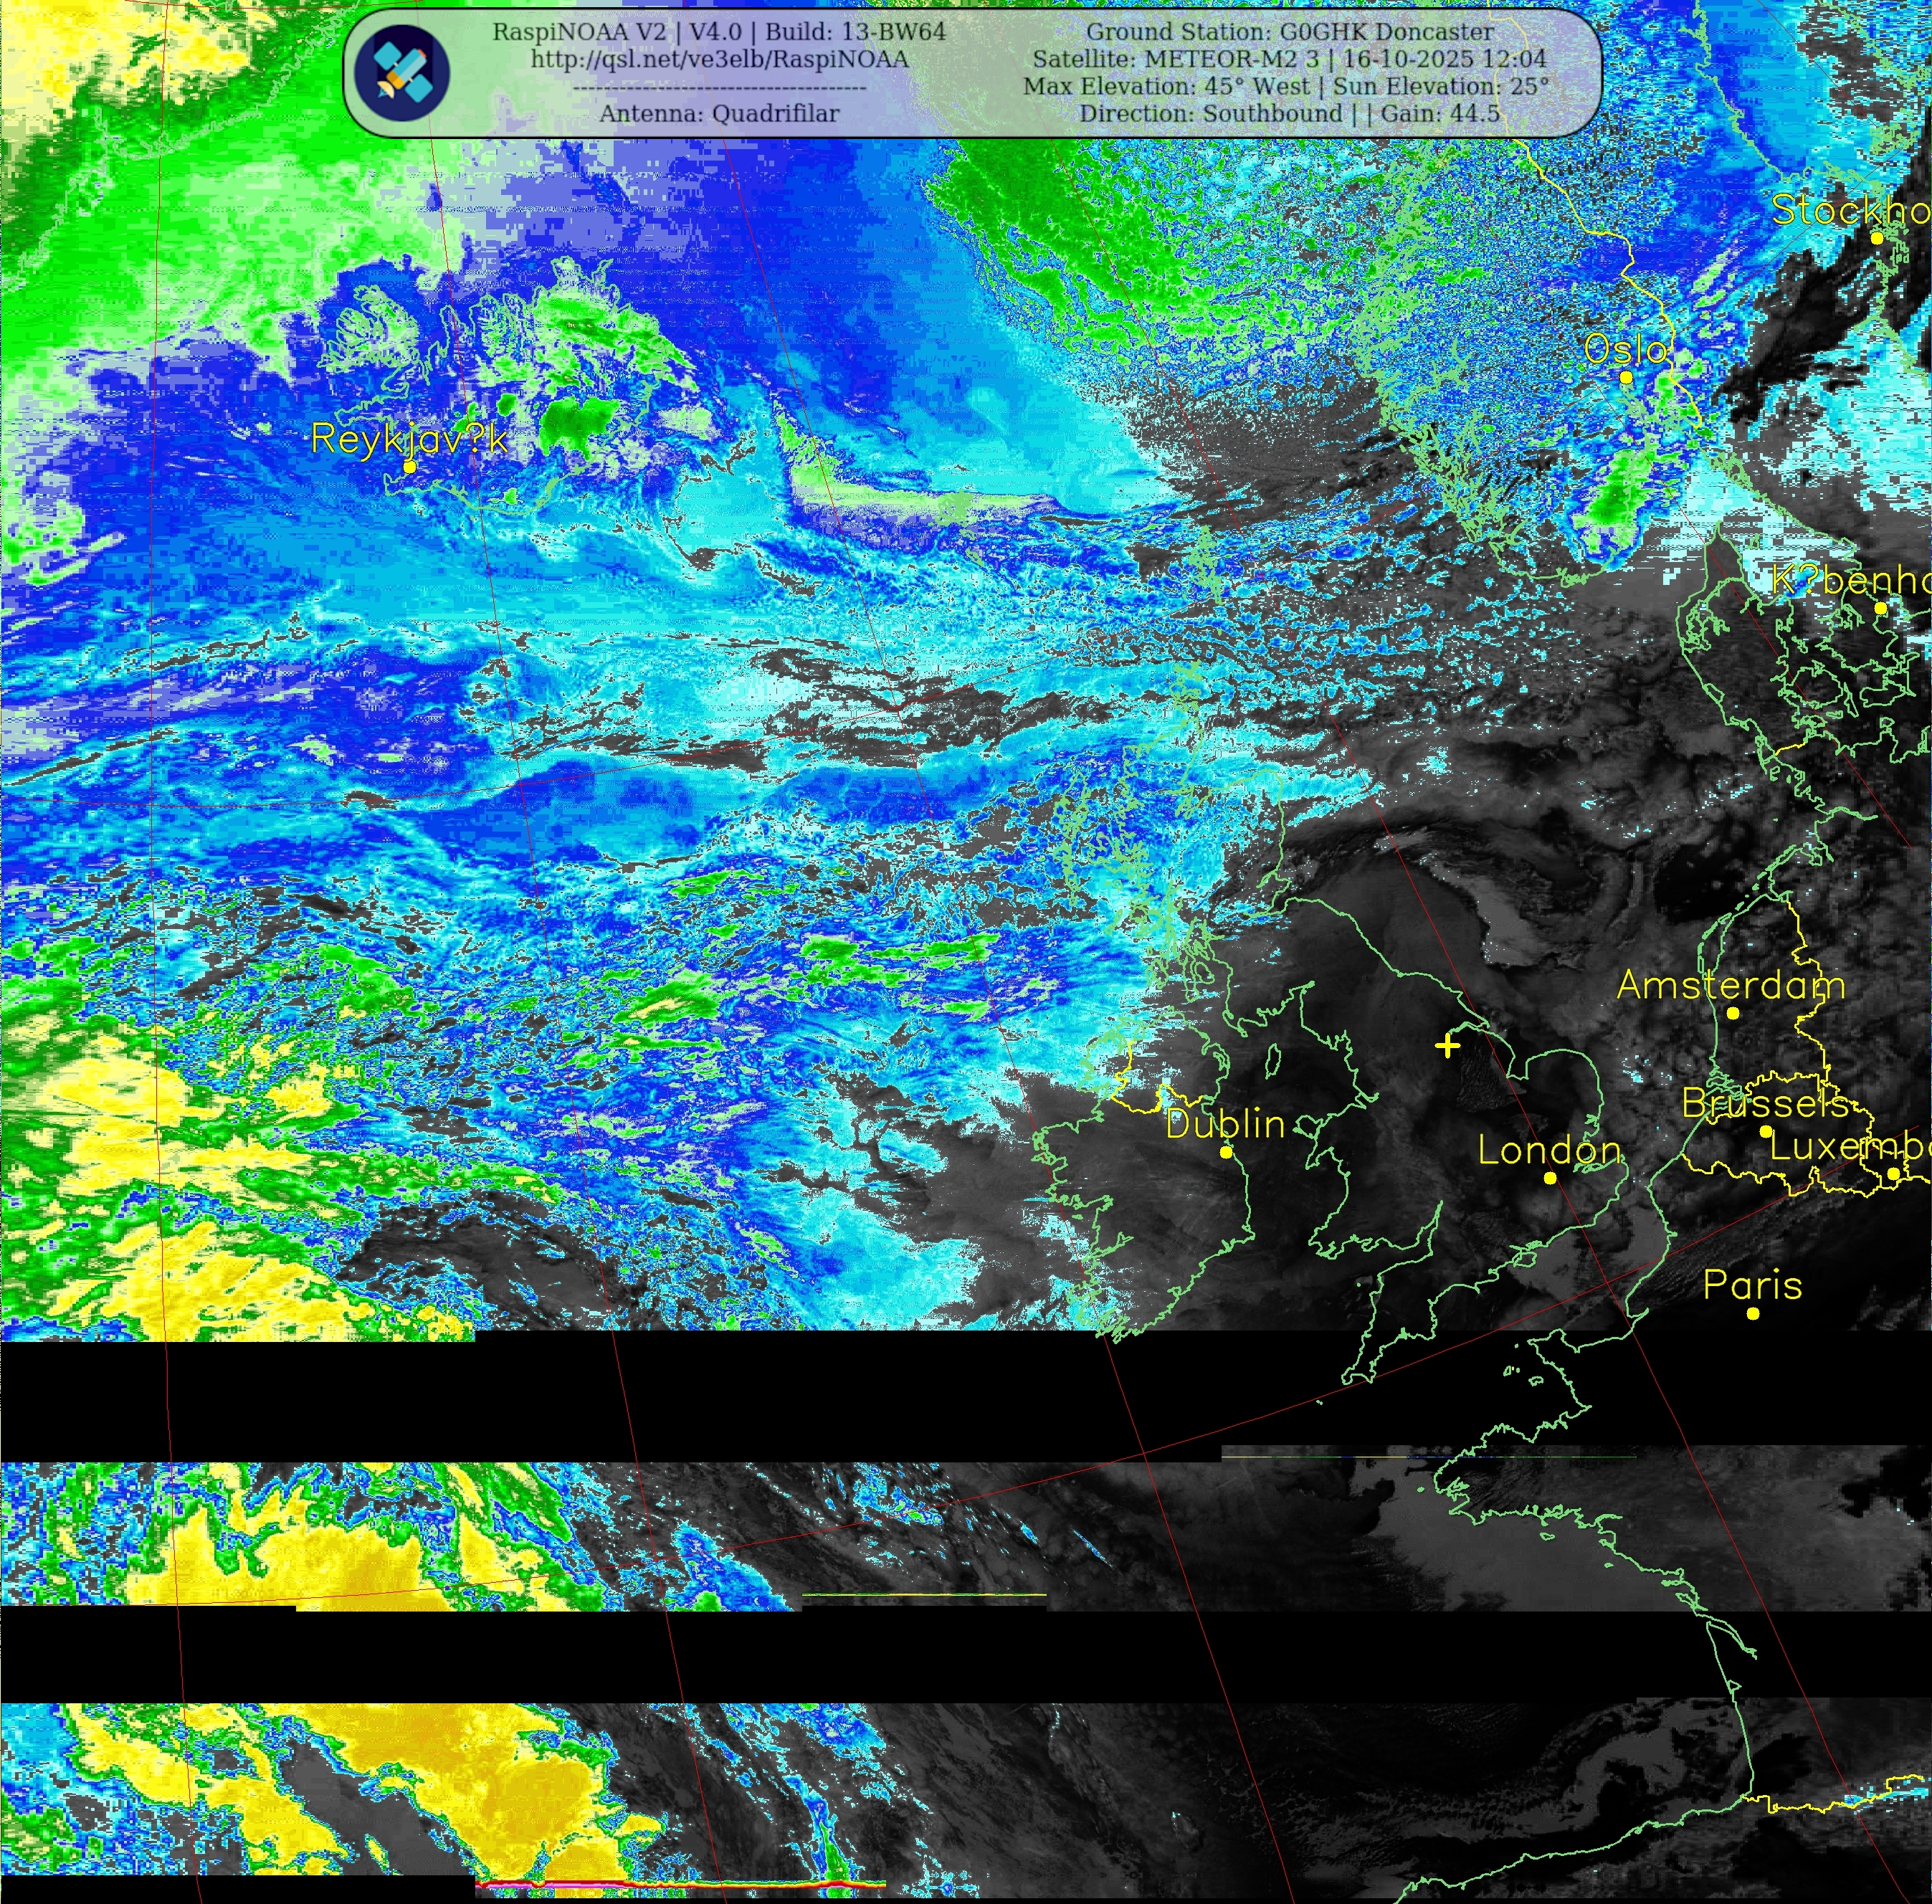Click the Paris city marker dot
The height and width of the screenshot is (1904, 1932).
(x=1753, y=1313)
